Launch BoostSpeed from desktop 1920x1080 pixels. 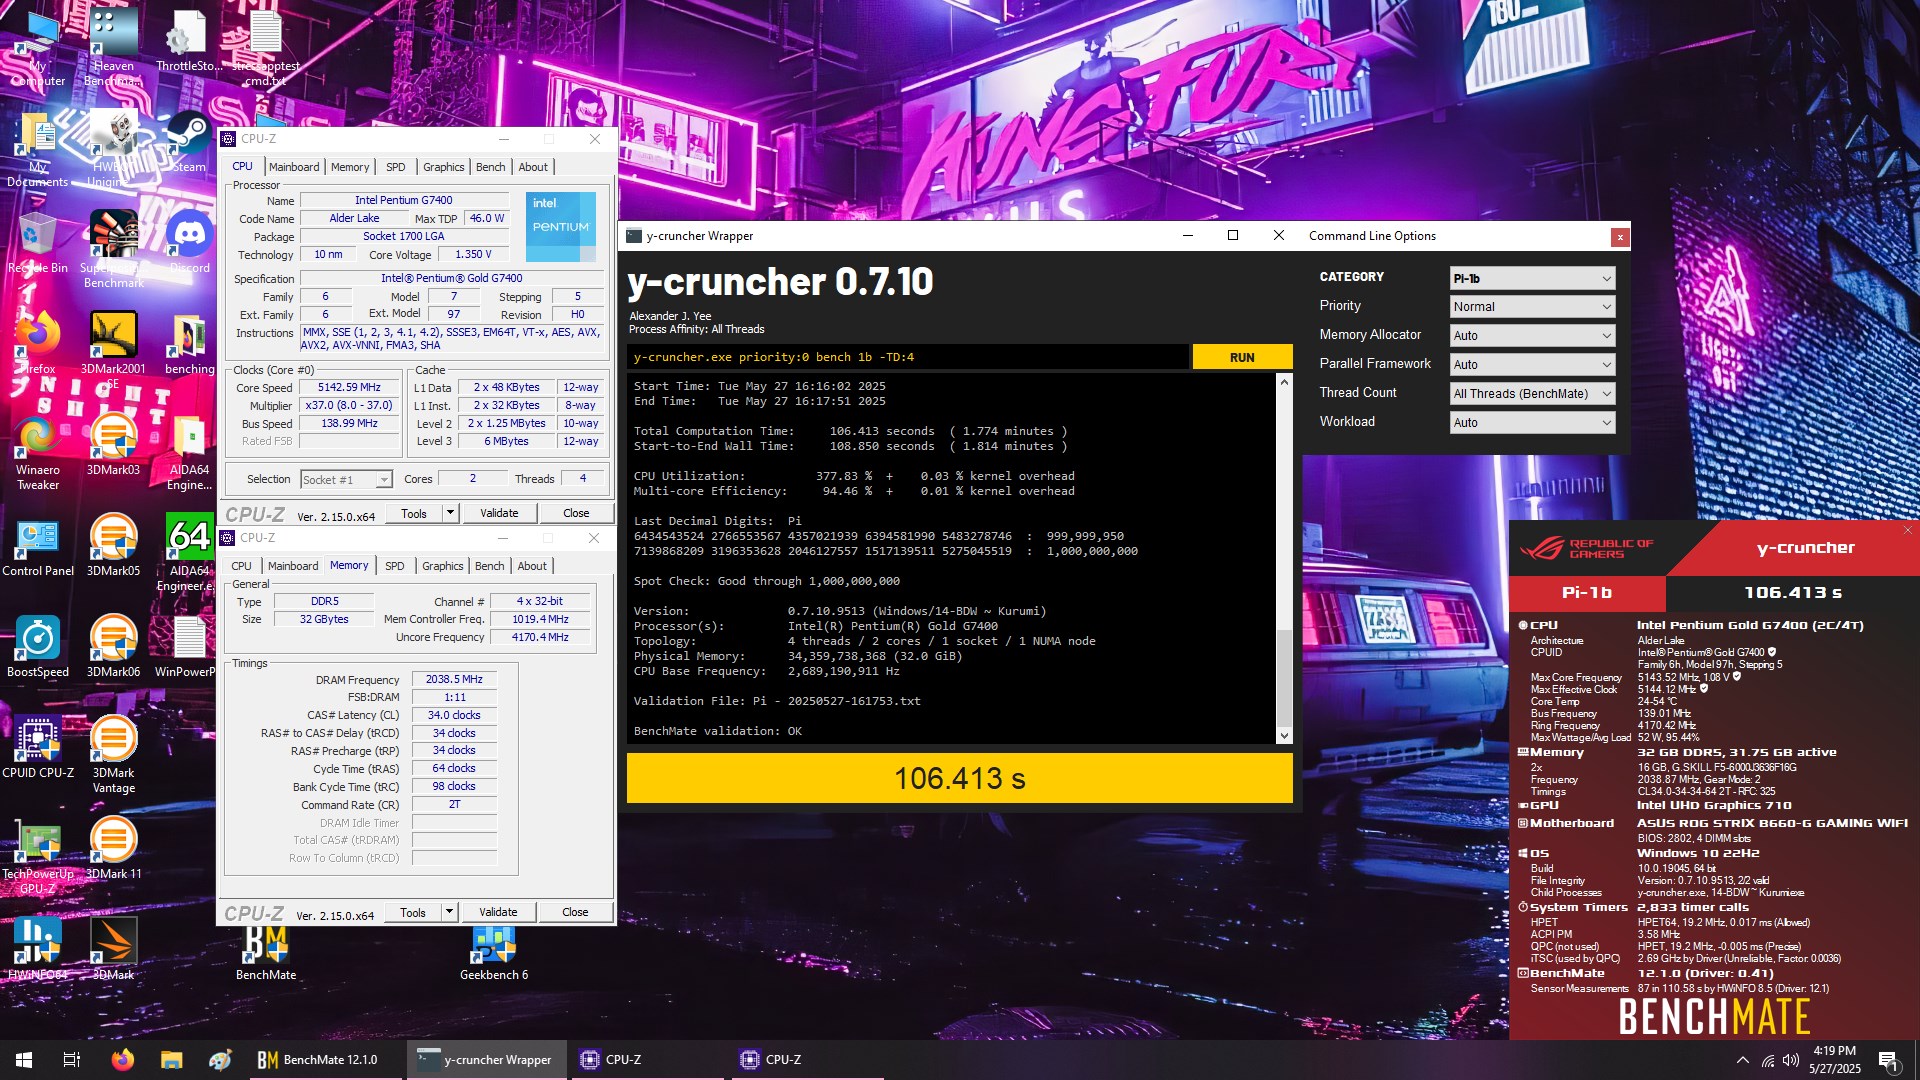(x=38, y=647)
